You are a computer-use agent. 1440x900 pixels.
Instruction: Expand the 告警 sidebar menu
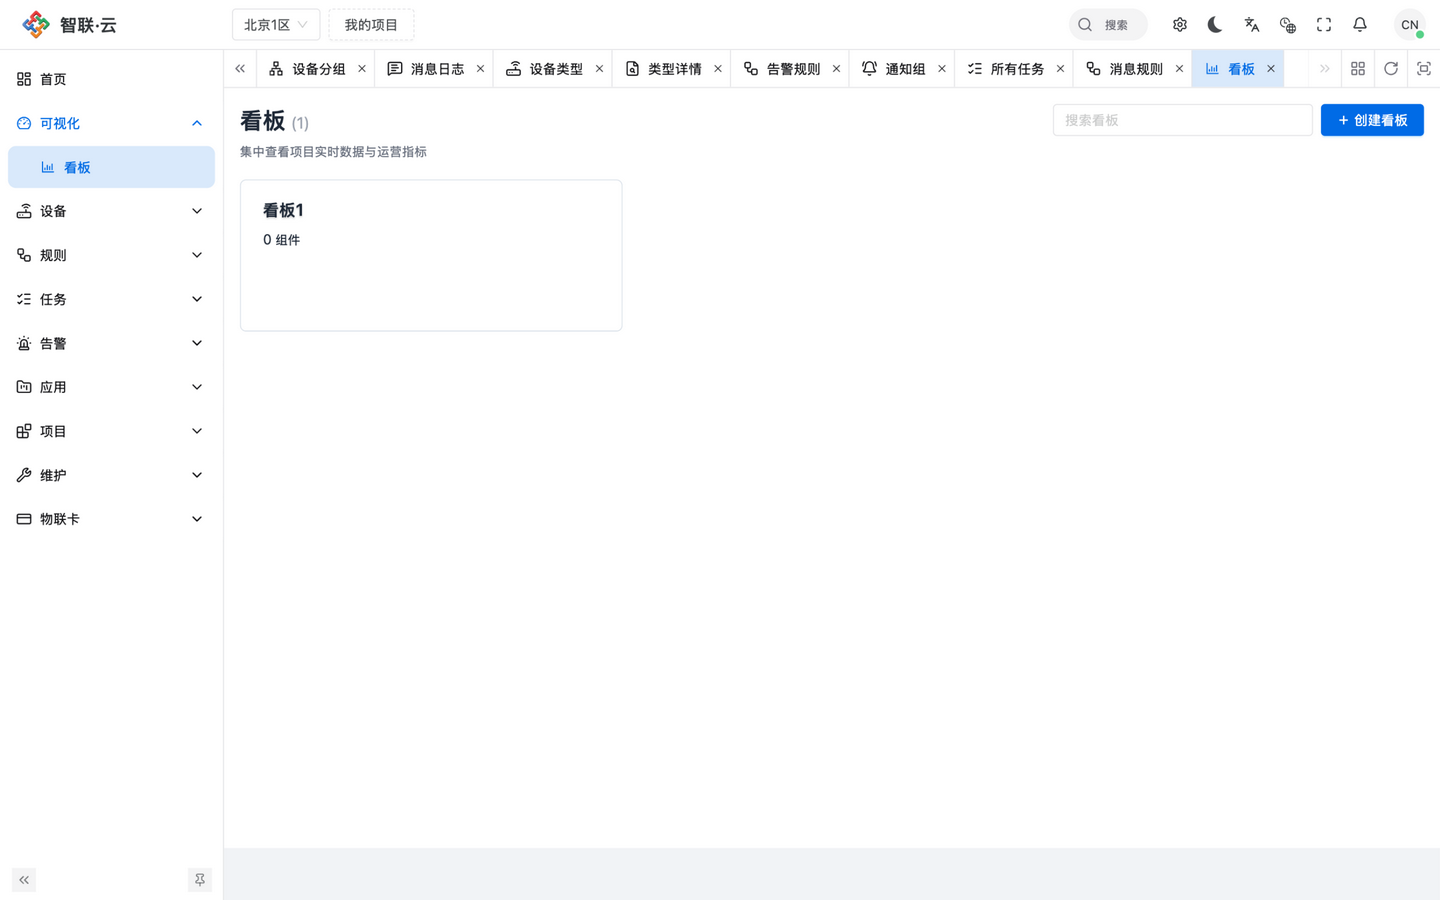click(x=111, y=343)
